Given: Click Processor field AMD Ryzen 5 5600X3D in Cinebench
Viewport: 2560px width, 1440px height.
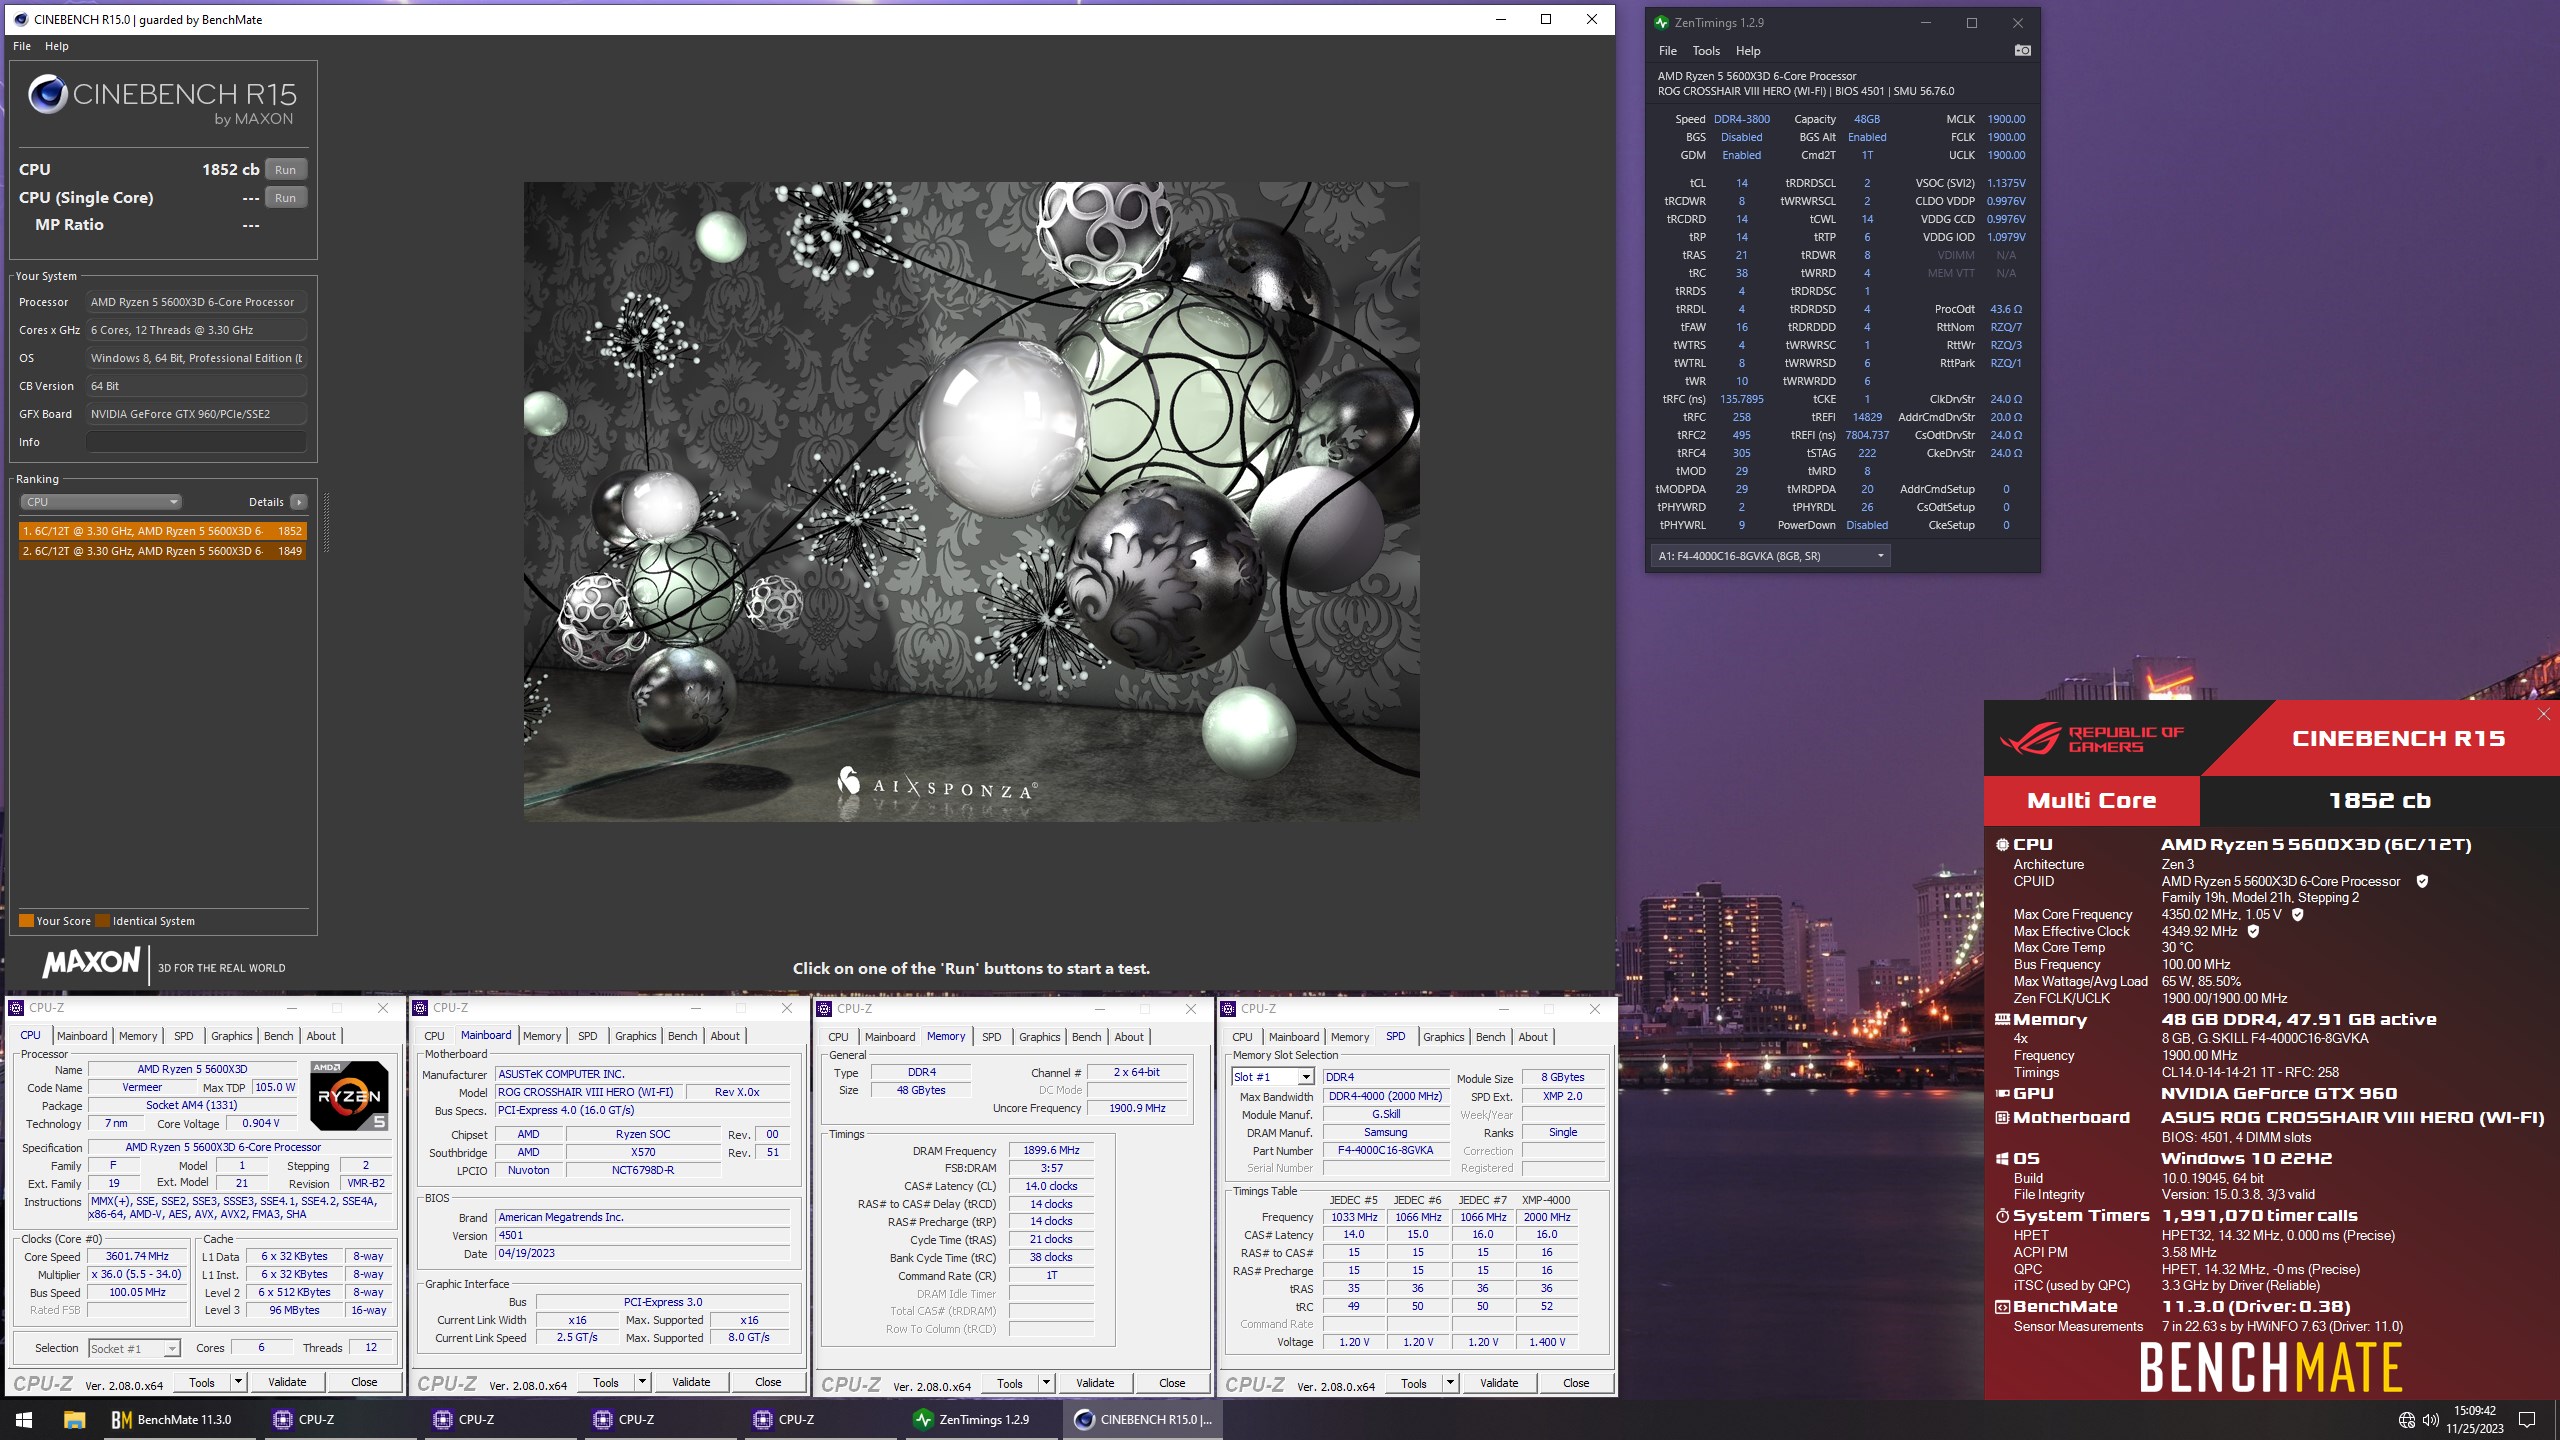Looking at the screenshot, I should coord(196,302).
